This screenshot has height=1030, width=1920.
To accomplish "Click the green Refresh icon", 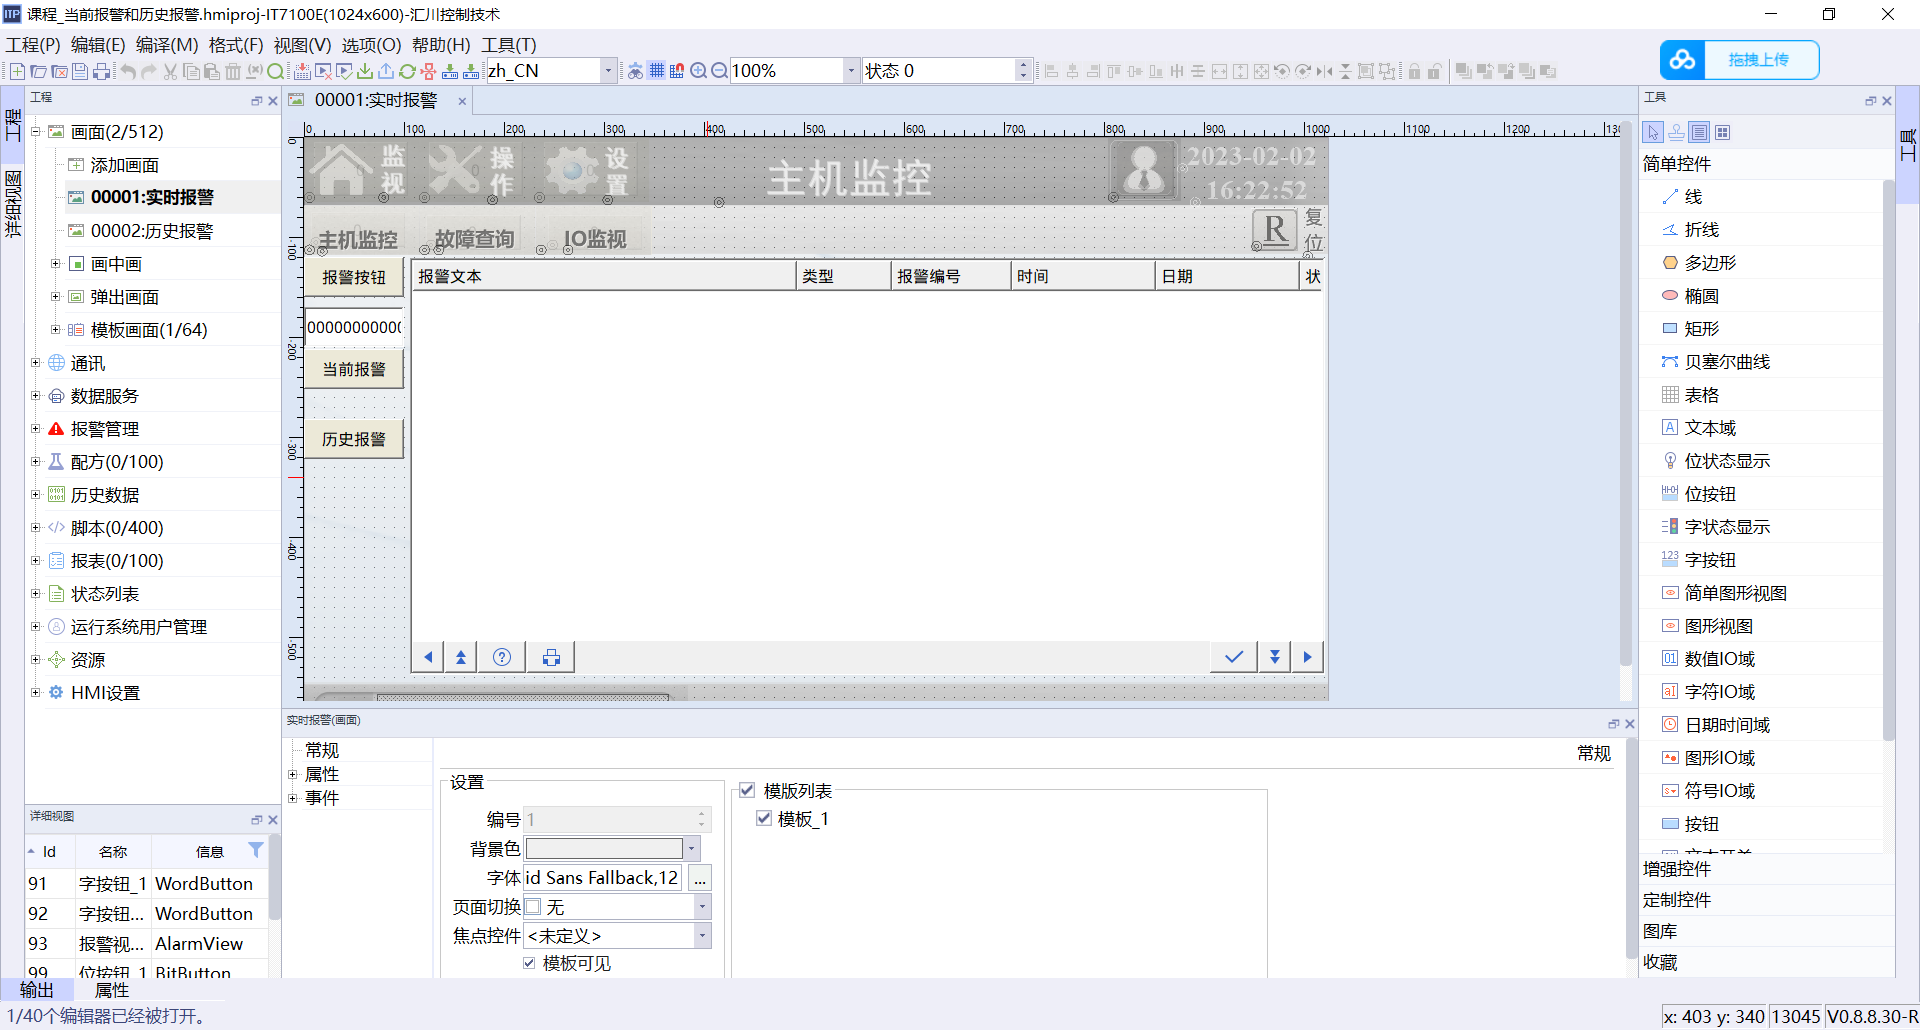I will (407, 71).
